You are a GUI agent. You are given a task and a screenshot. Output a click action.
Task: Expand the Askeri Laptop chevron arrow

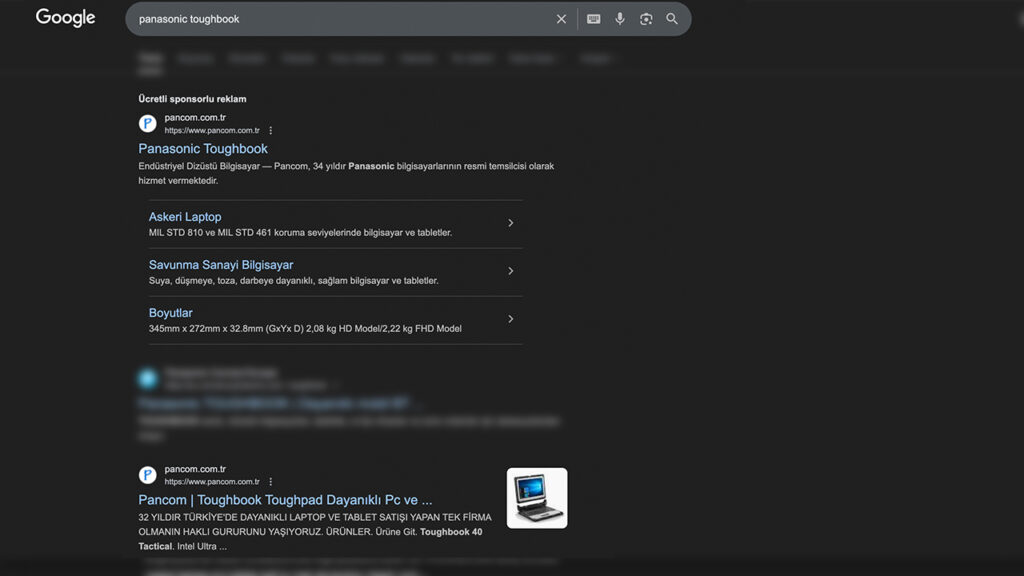(510, 223)
